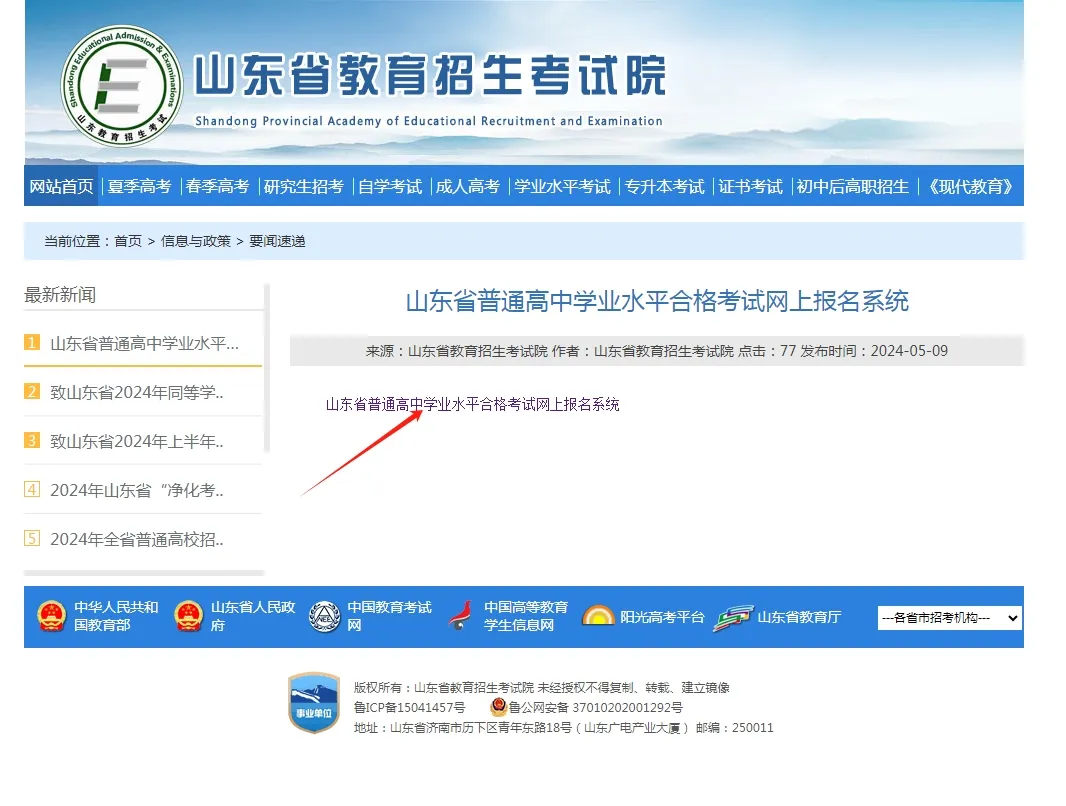Image resolution: width=1066 pixels, height=806 pixels.
Task: Open the 阳光高考平台 link text
Action: 662,617
